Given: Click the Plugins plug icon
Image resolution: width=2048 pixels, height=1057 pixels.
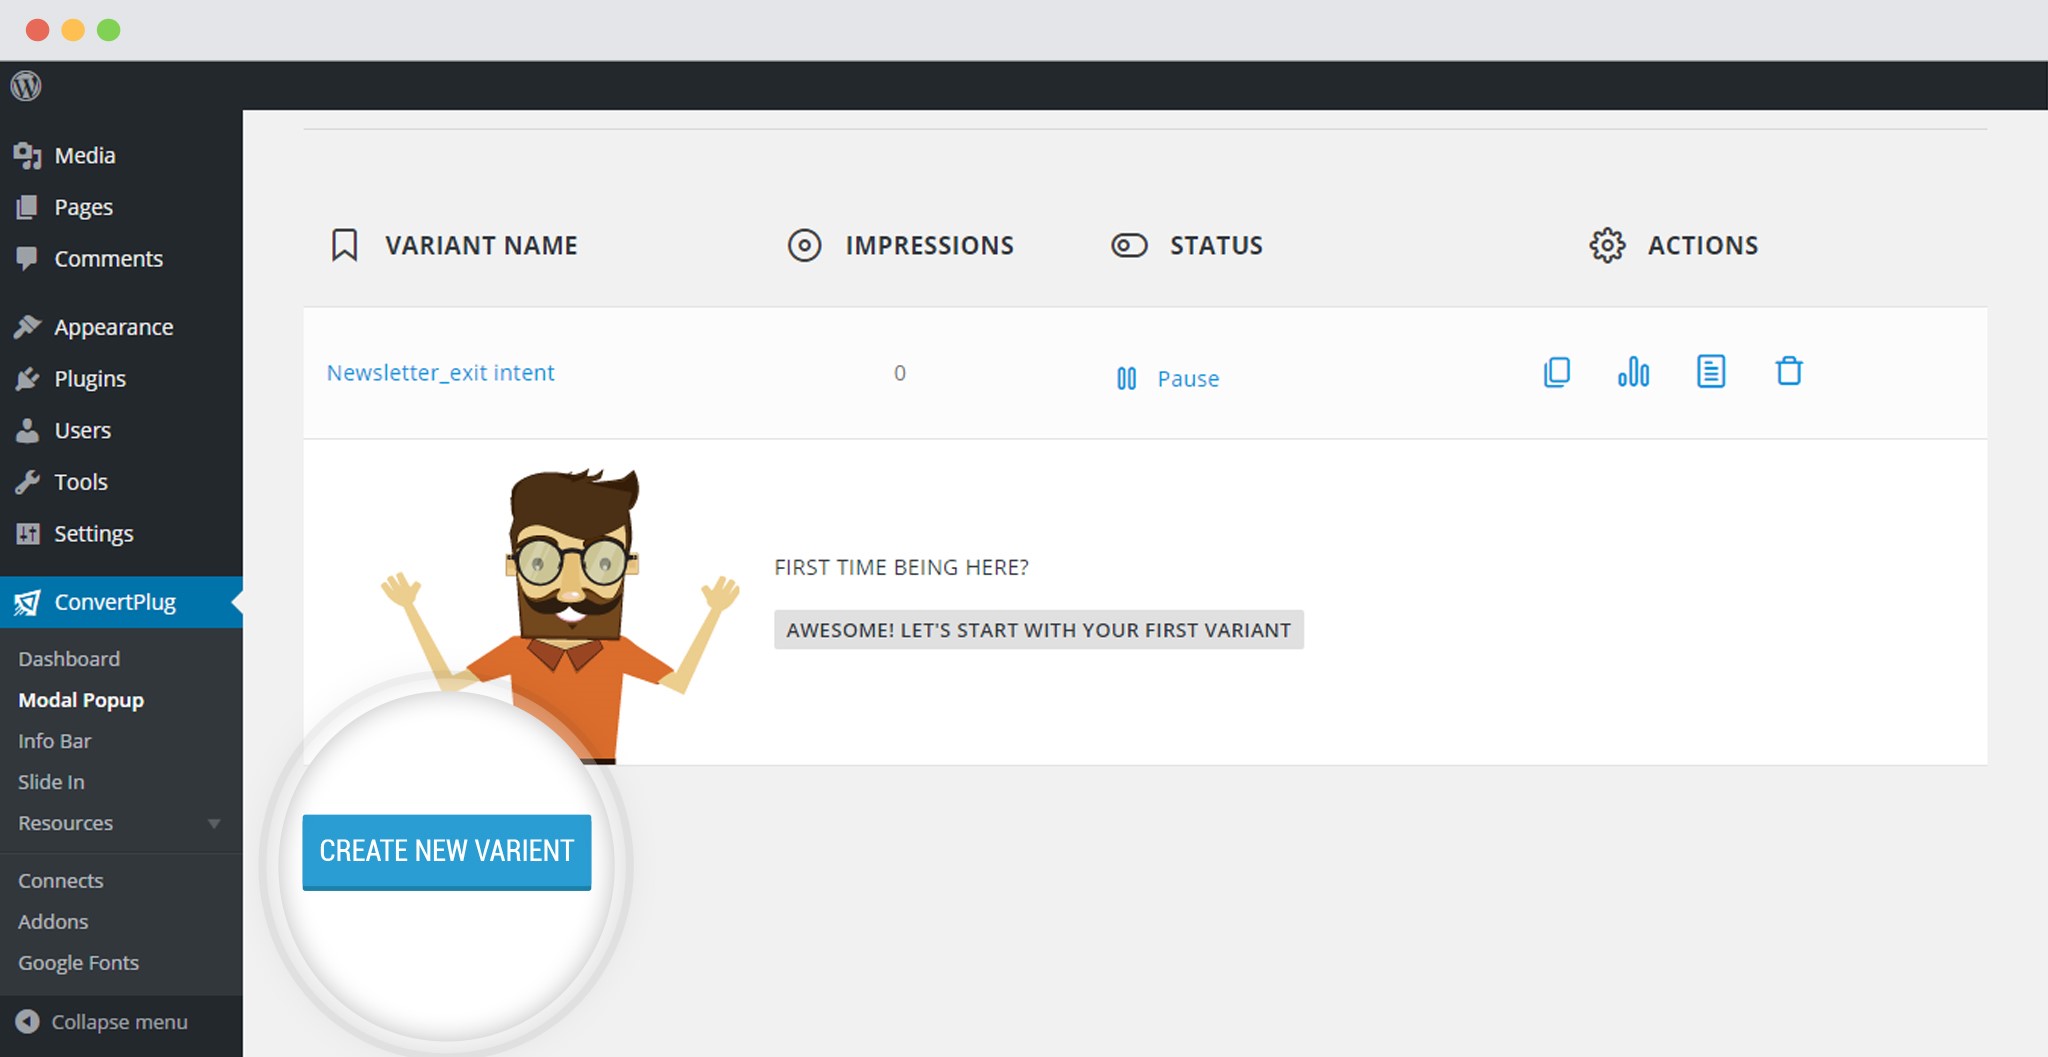Looking at the screenshot, I should pyautogui.click(x=28, y=378).
